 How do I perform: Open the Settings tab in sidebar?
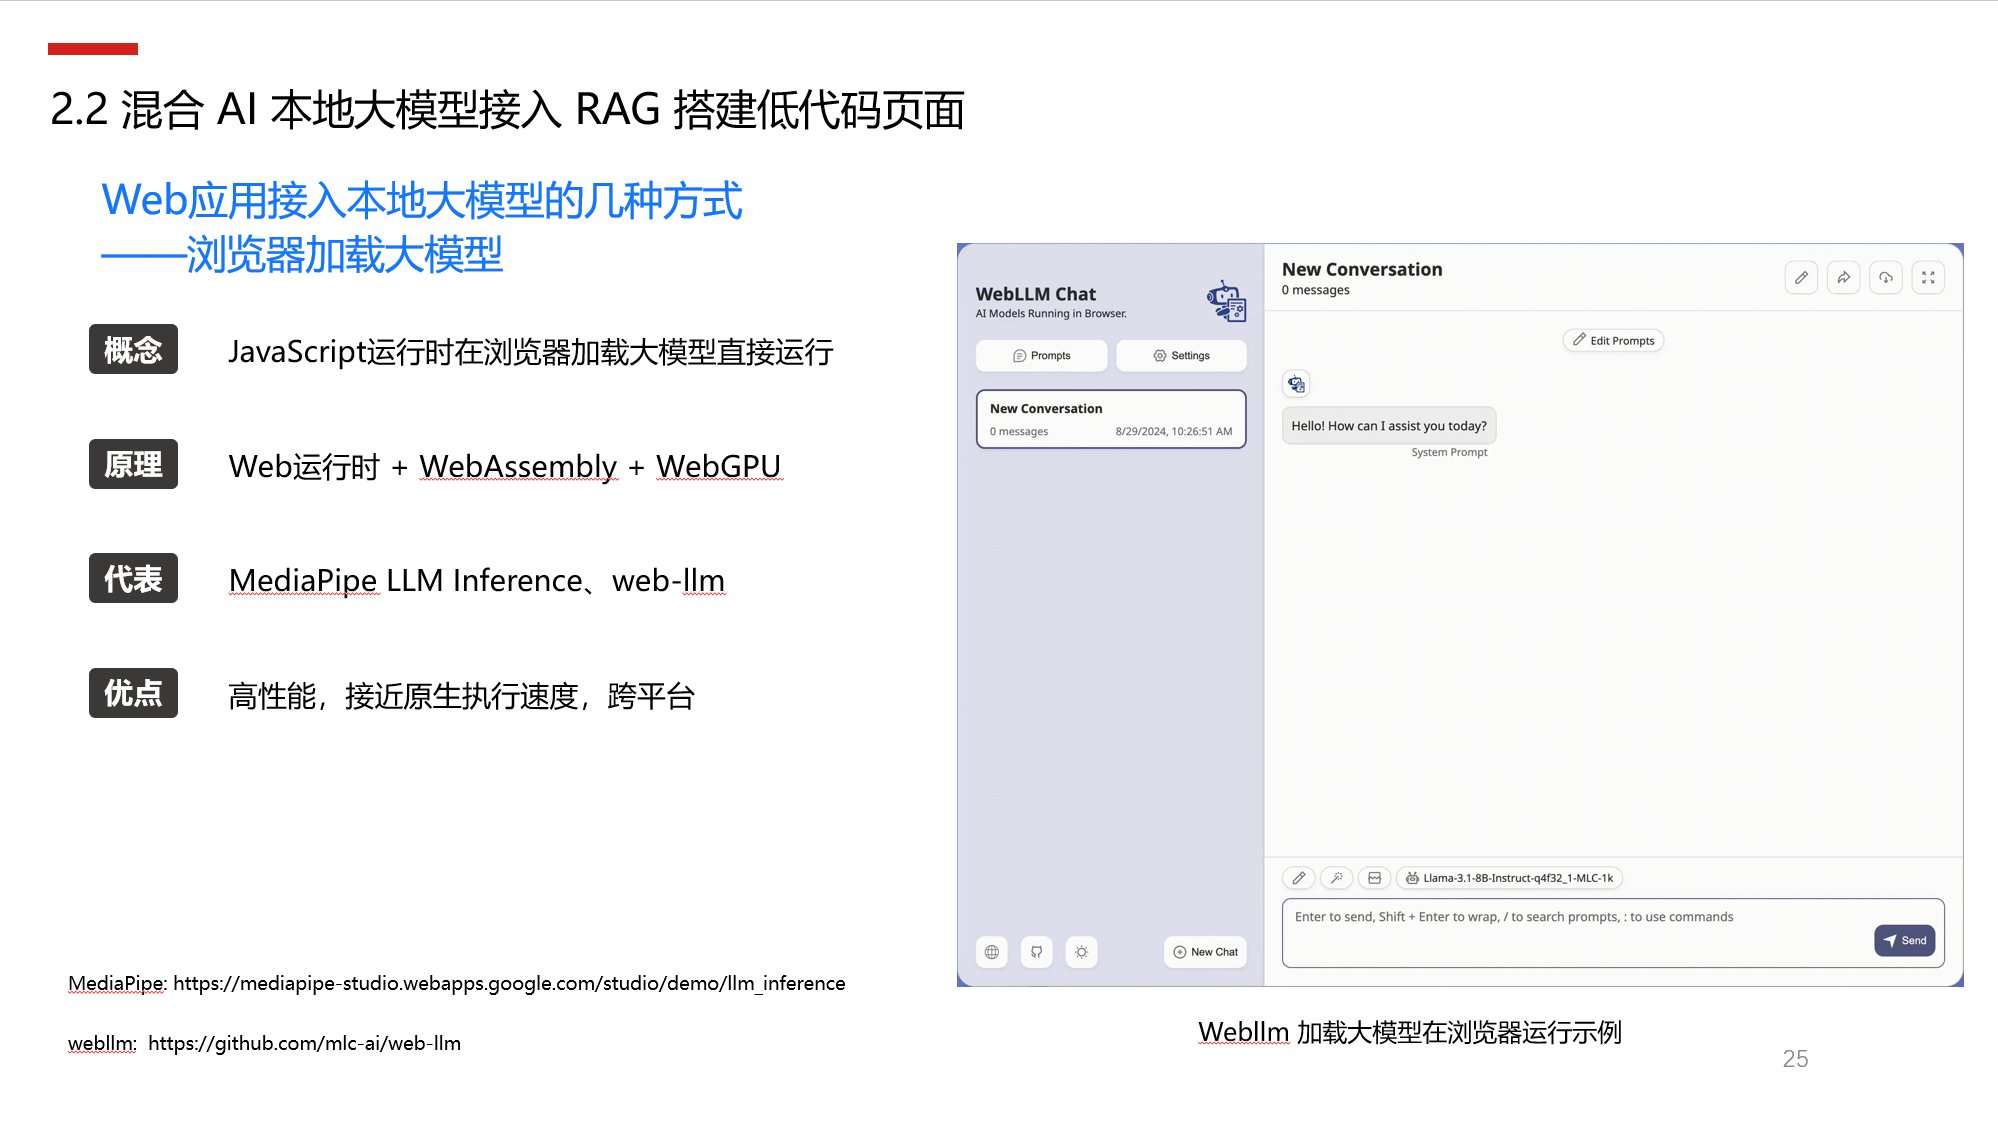pyautogui.click(x=1181, y=356)
